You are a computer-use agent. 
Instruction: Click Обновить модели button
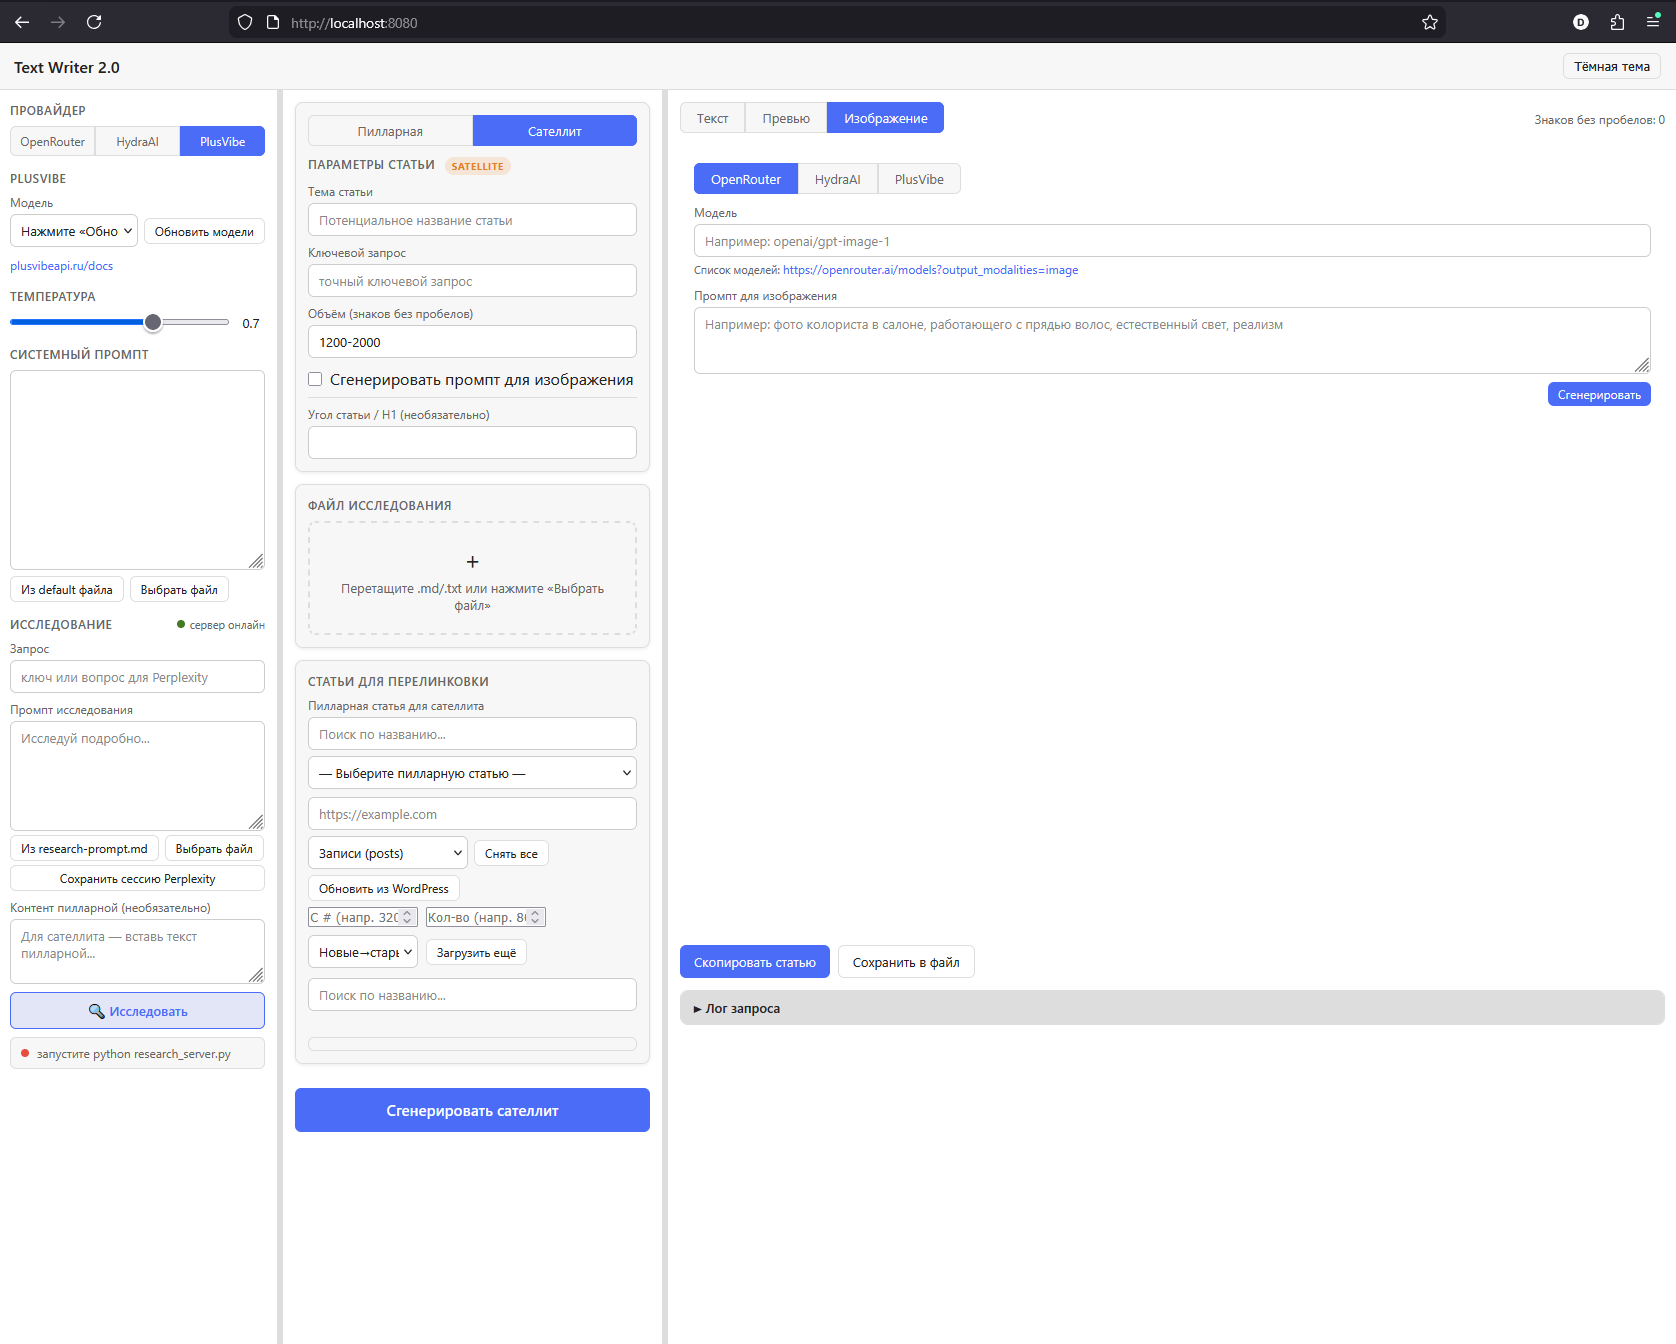tap(204, 231)
